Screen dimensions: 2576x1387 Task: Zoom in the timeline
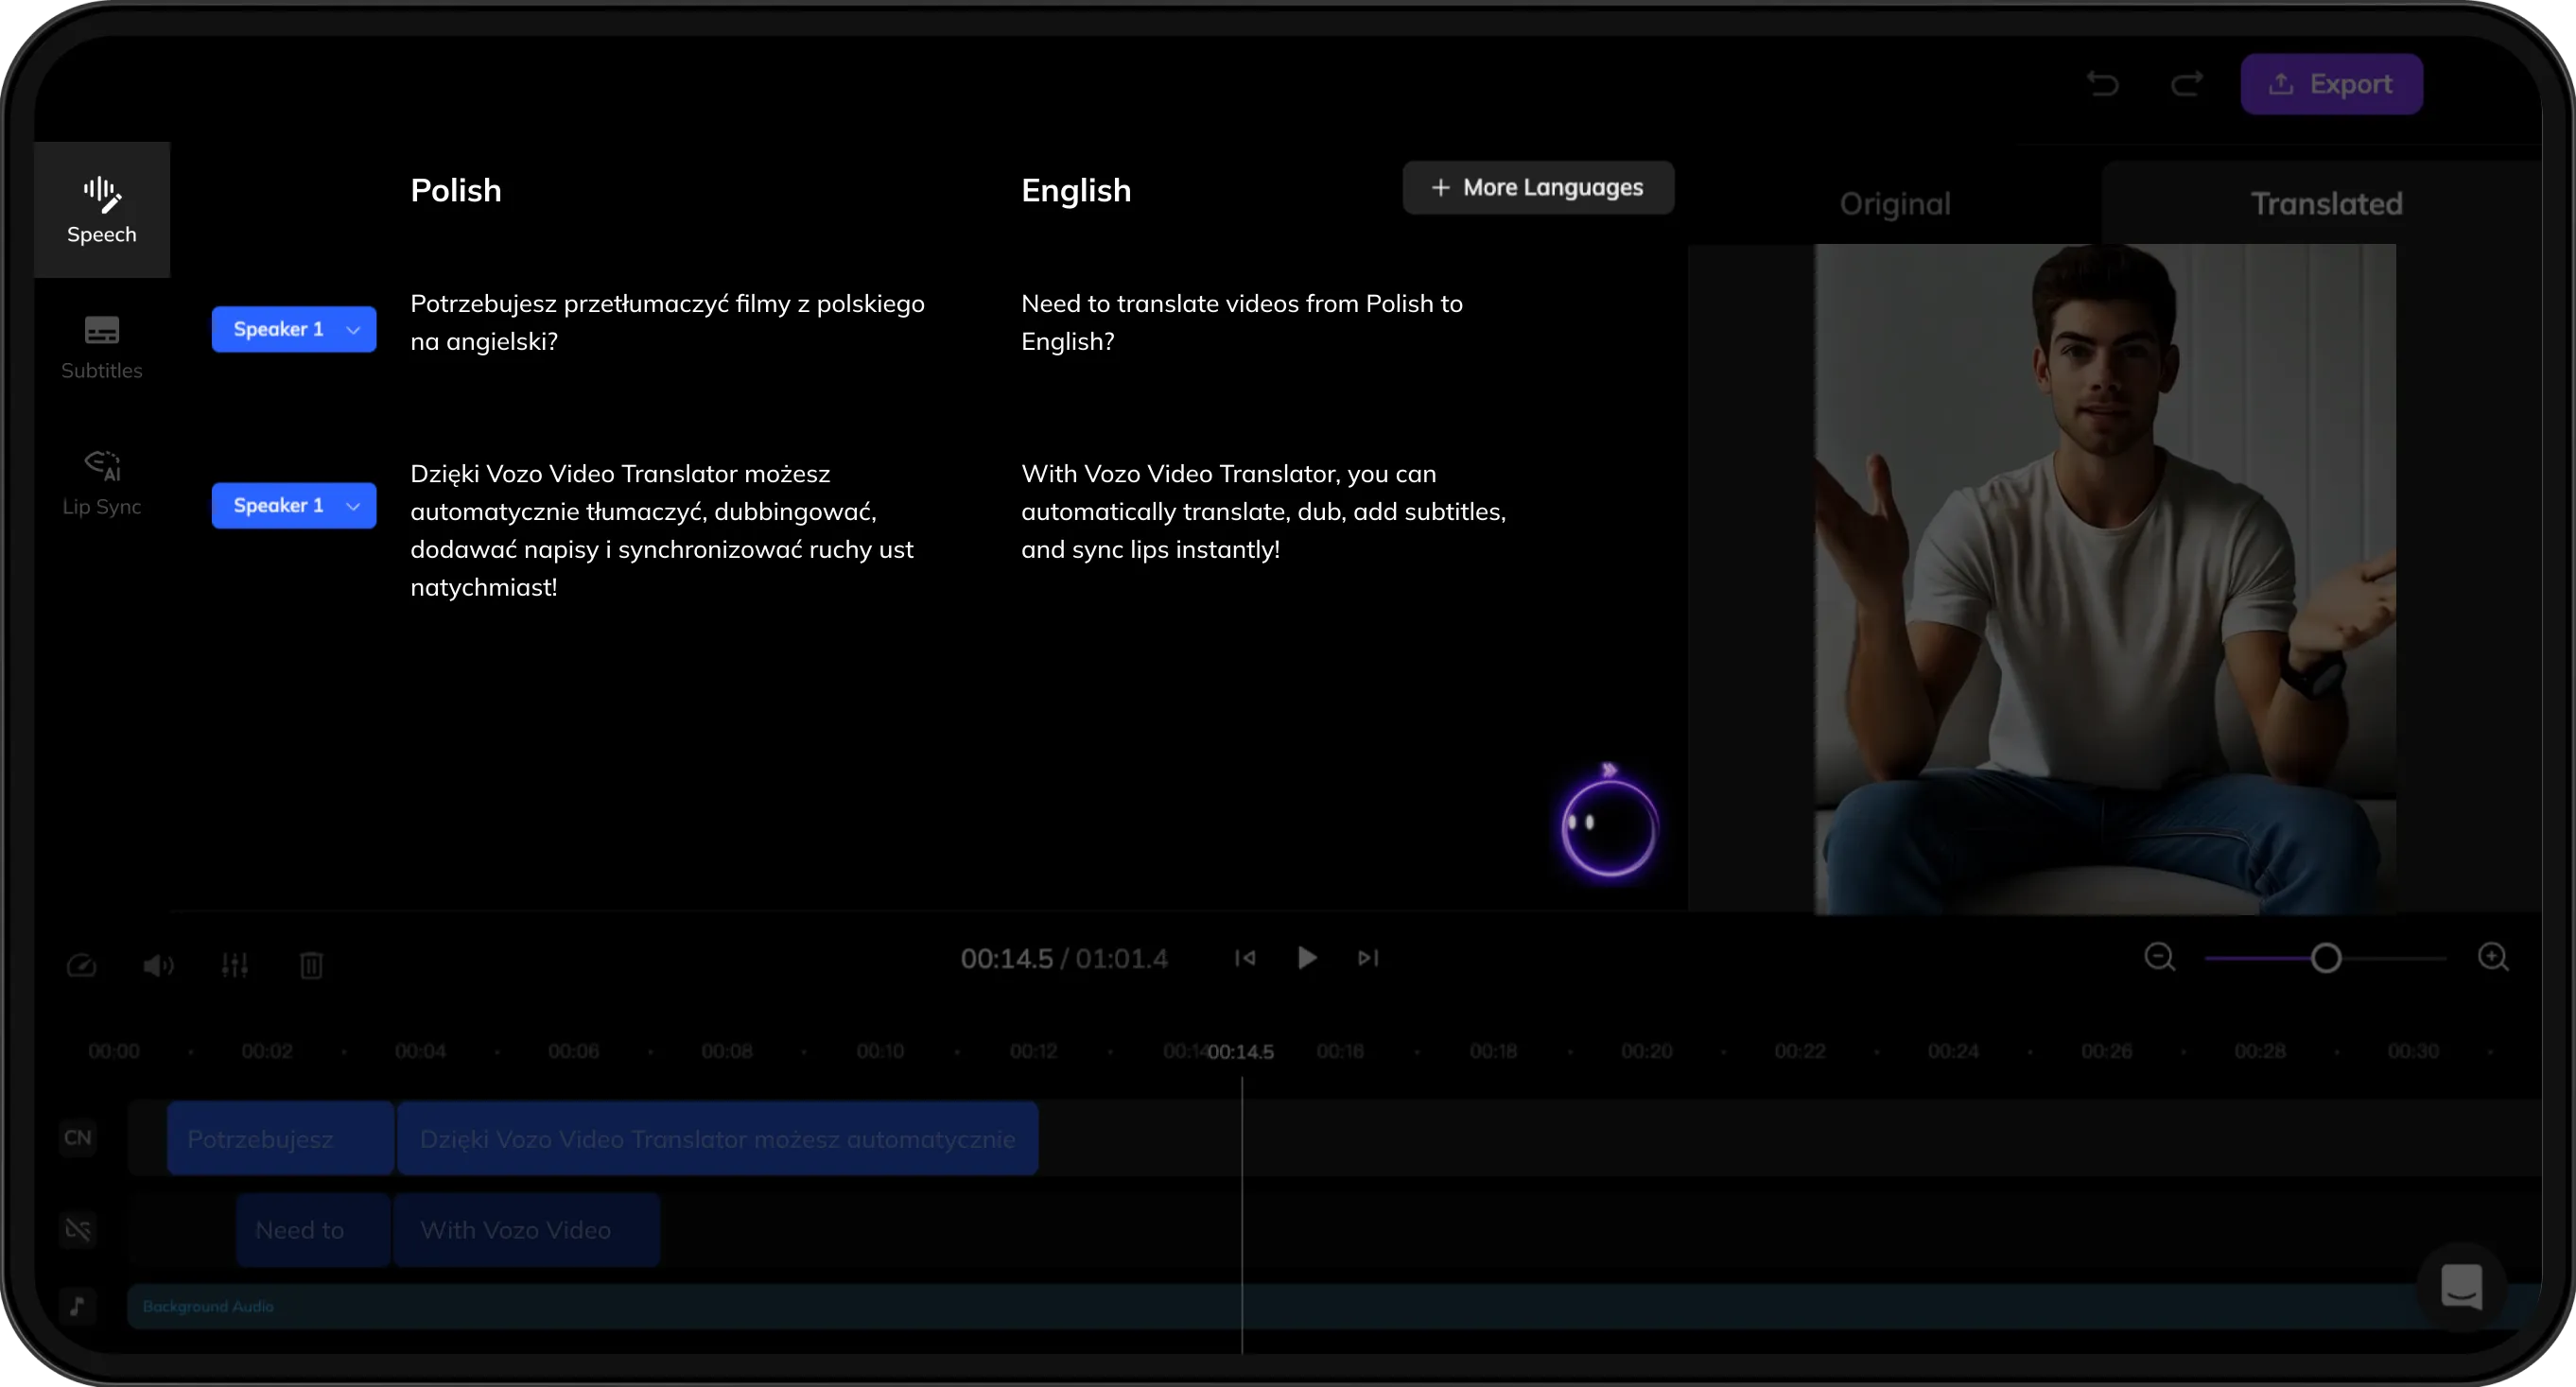pos(2493,957)
